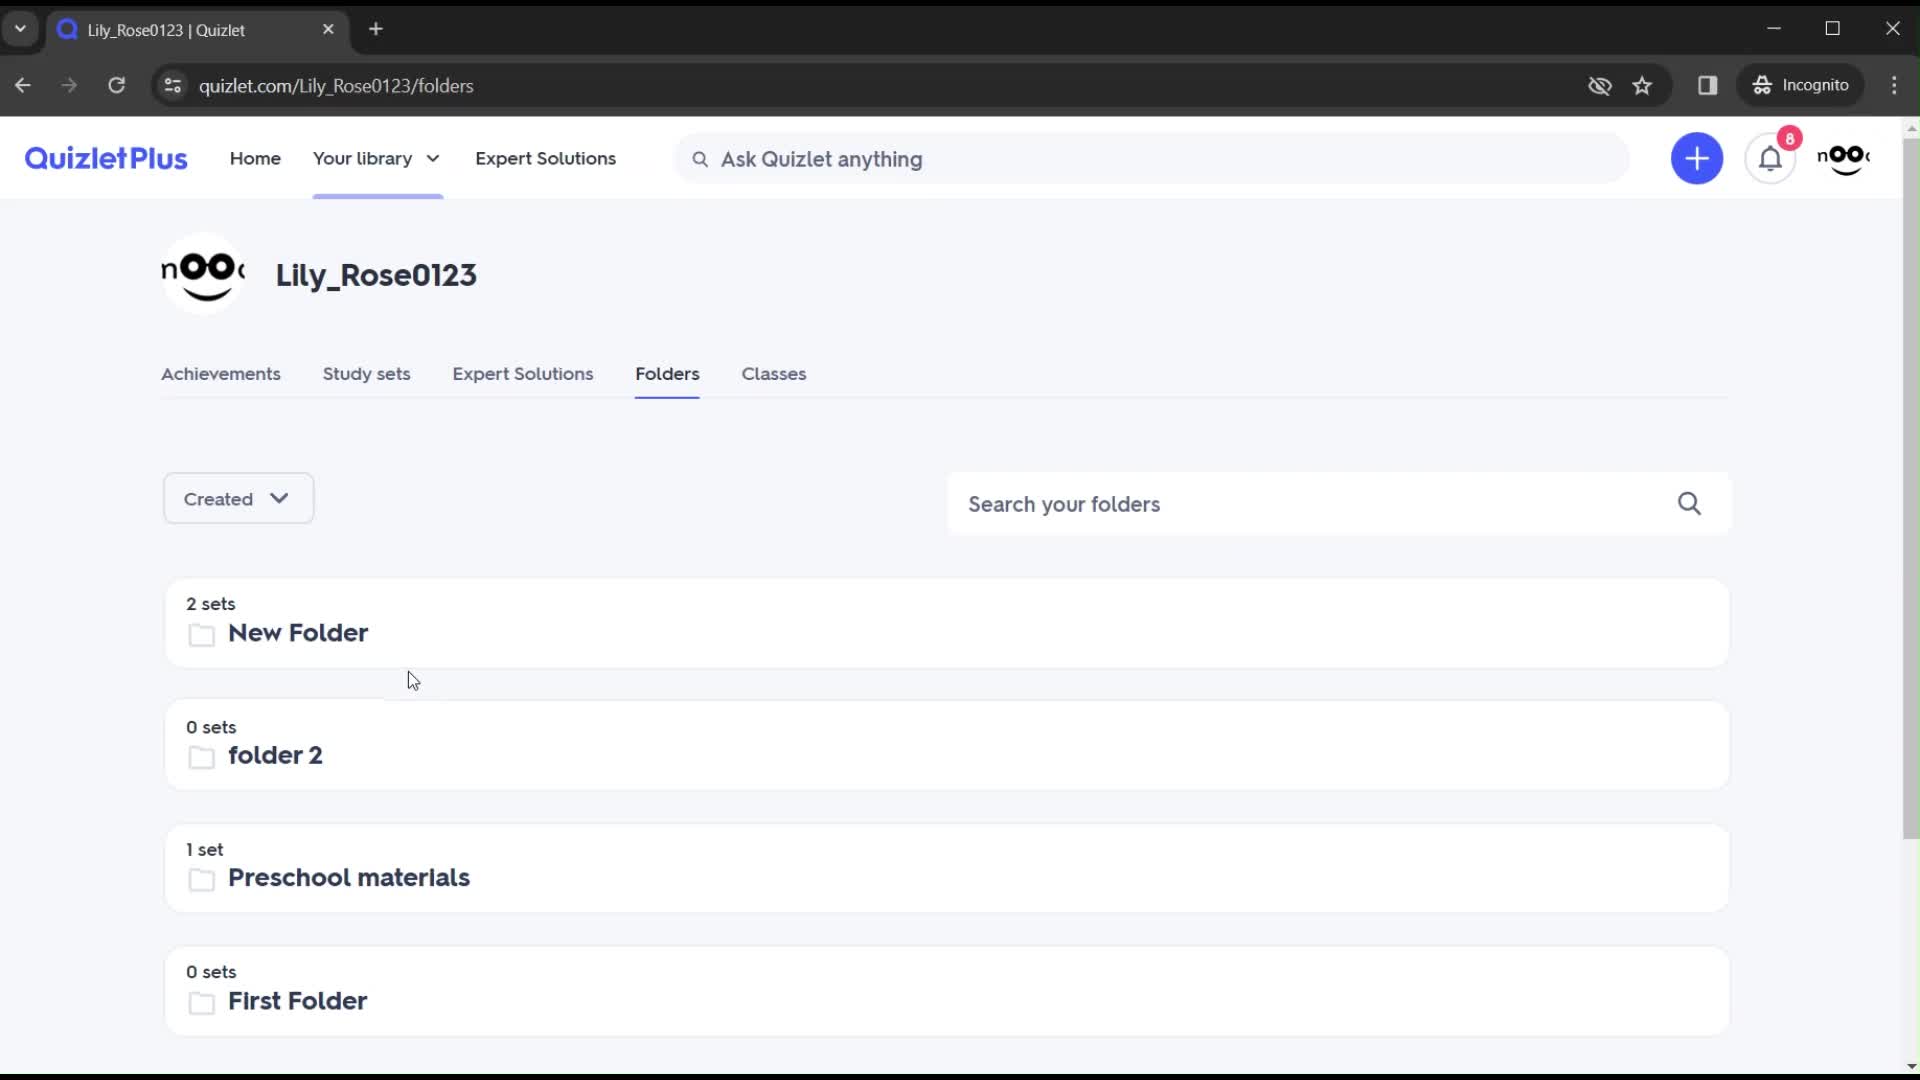Click the search magnifier in top nav
The height and width of the screenshot is (1080, 1920).
pos(700,158)
